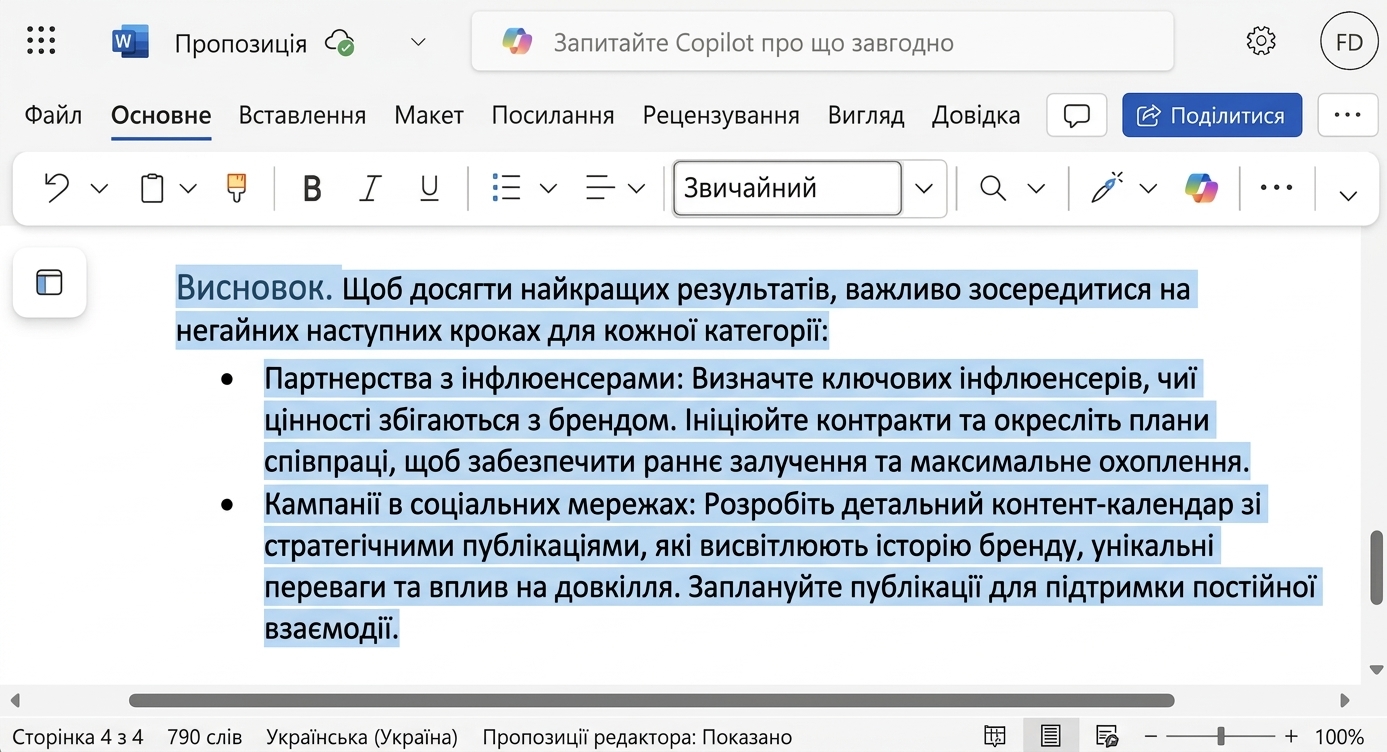
Task: Select the print layout view icon
Action: point(1050,736)
